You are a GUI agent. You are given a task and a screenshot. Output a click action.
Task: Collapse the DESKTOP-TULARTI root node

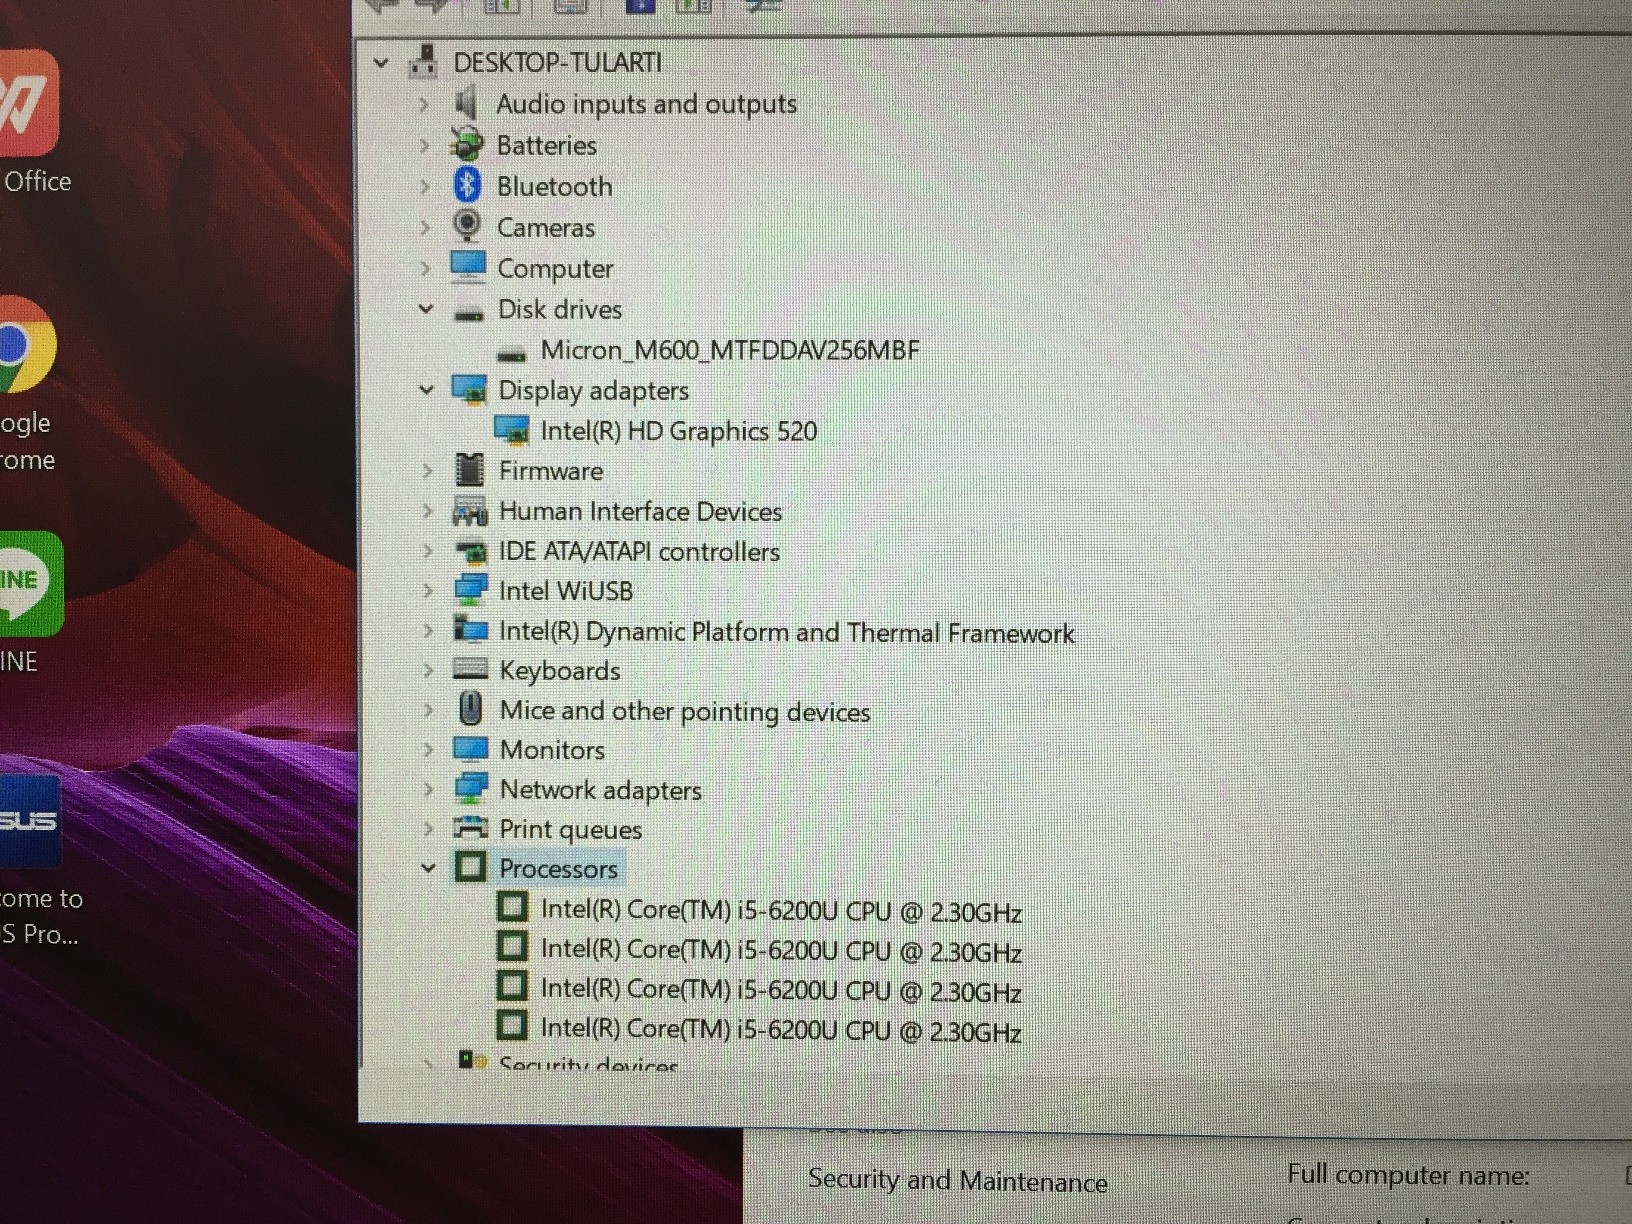(381, 62)
